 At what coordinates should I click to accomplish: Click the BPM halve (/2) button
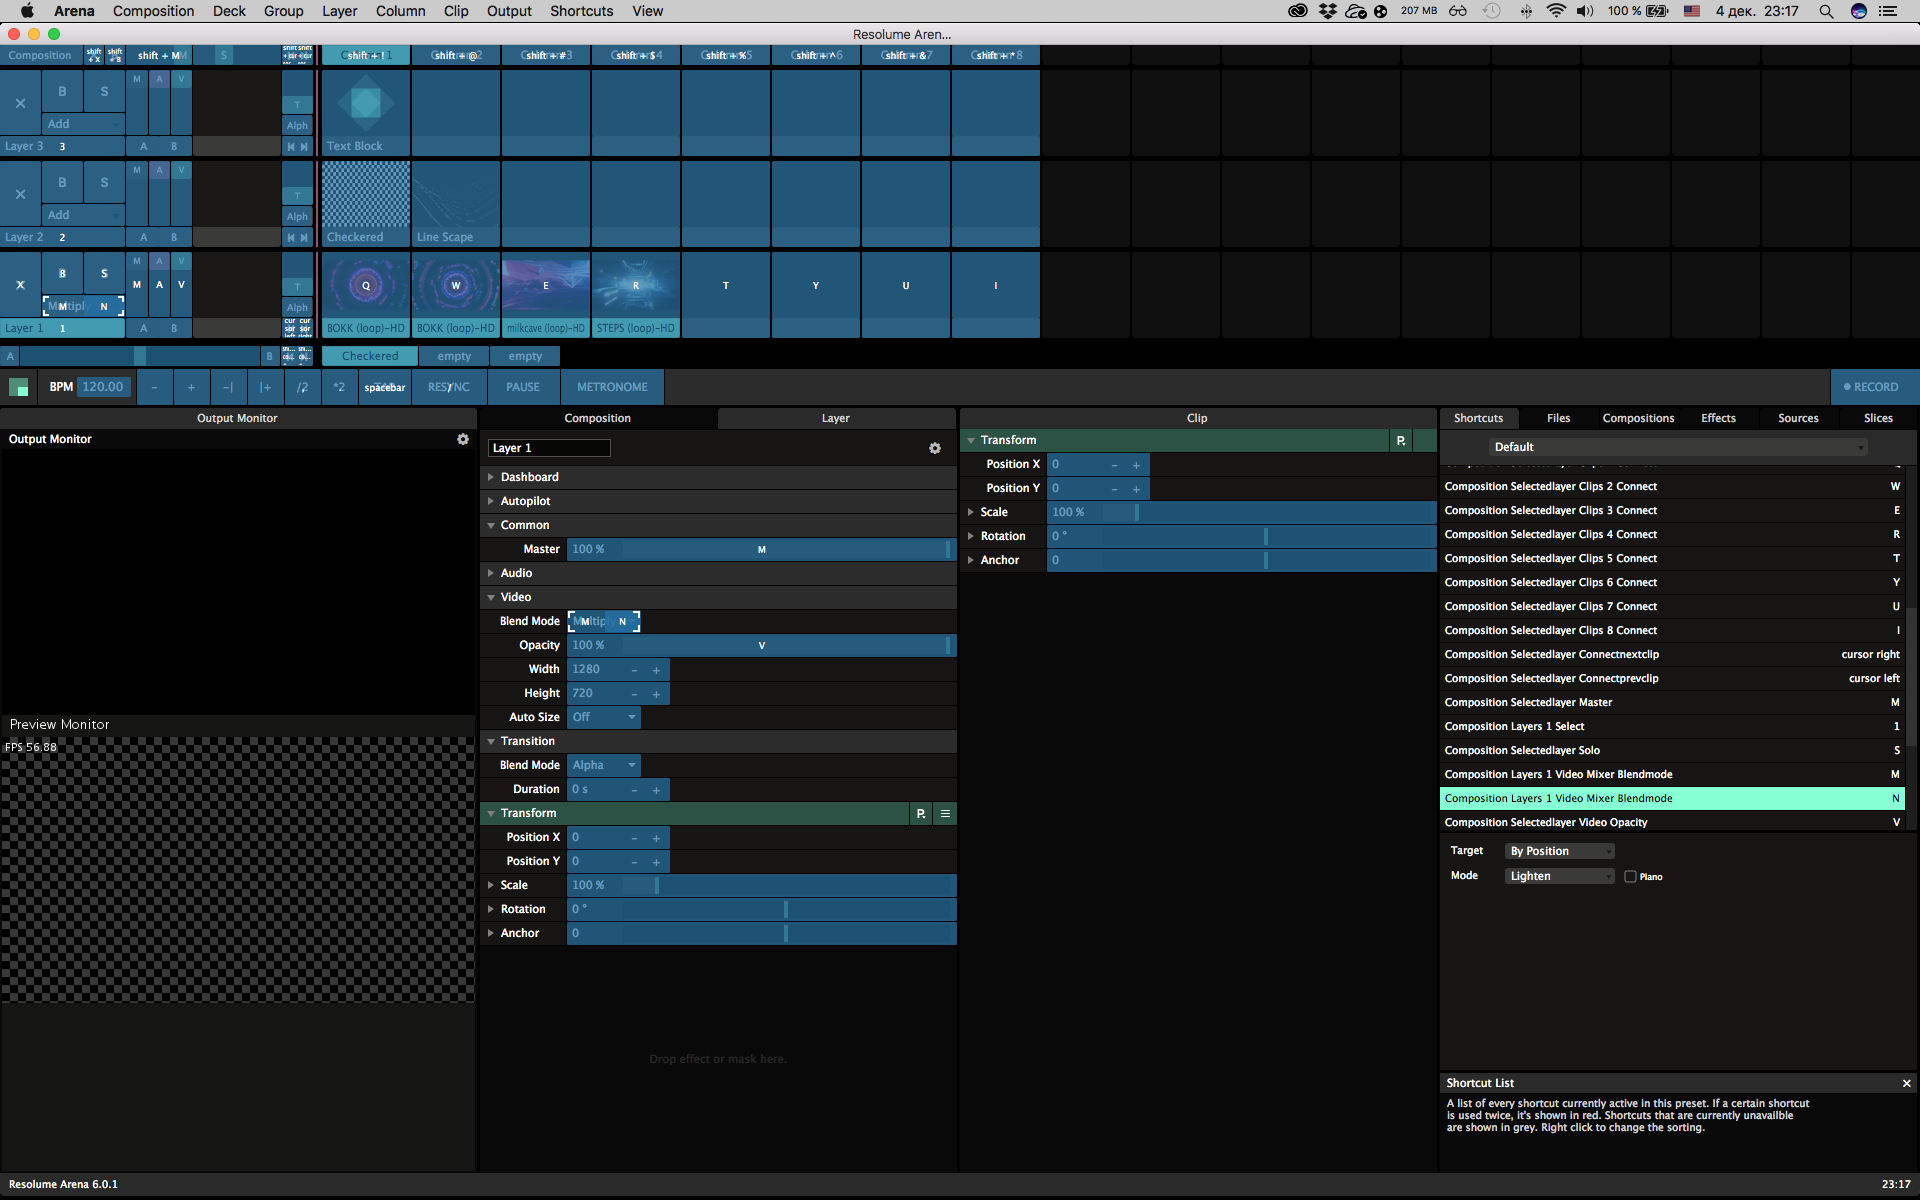302,387
